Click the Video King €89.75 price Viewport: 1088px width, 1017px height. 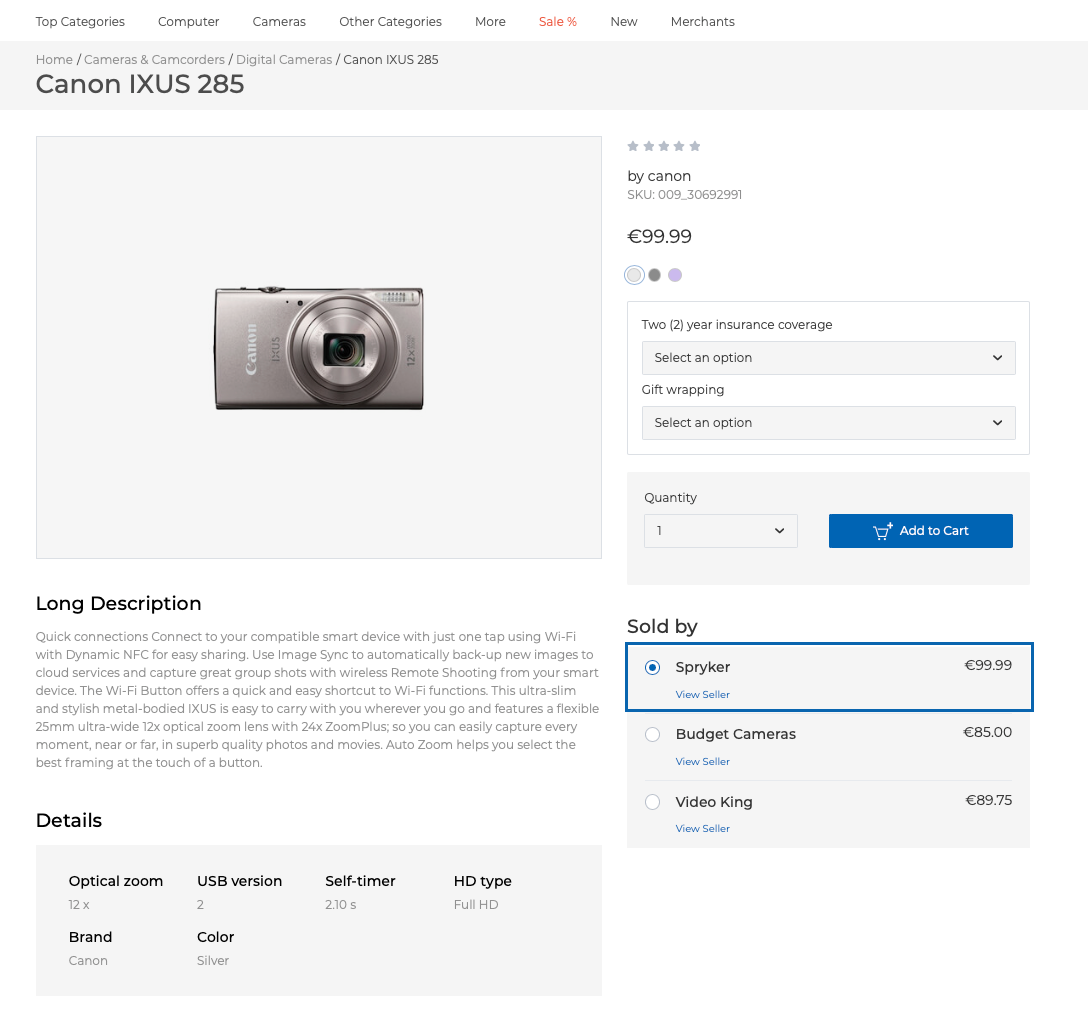[x=989, y=801]
